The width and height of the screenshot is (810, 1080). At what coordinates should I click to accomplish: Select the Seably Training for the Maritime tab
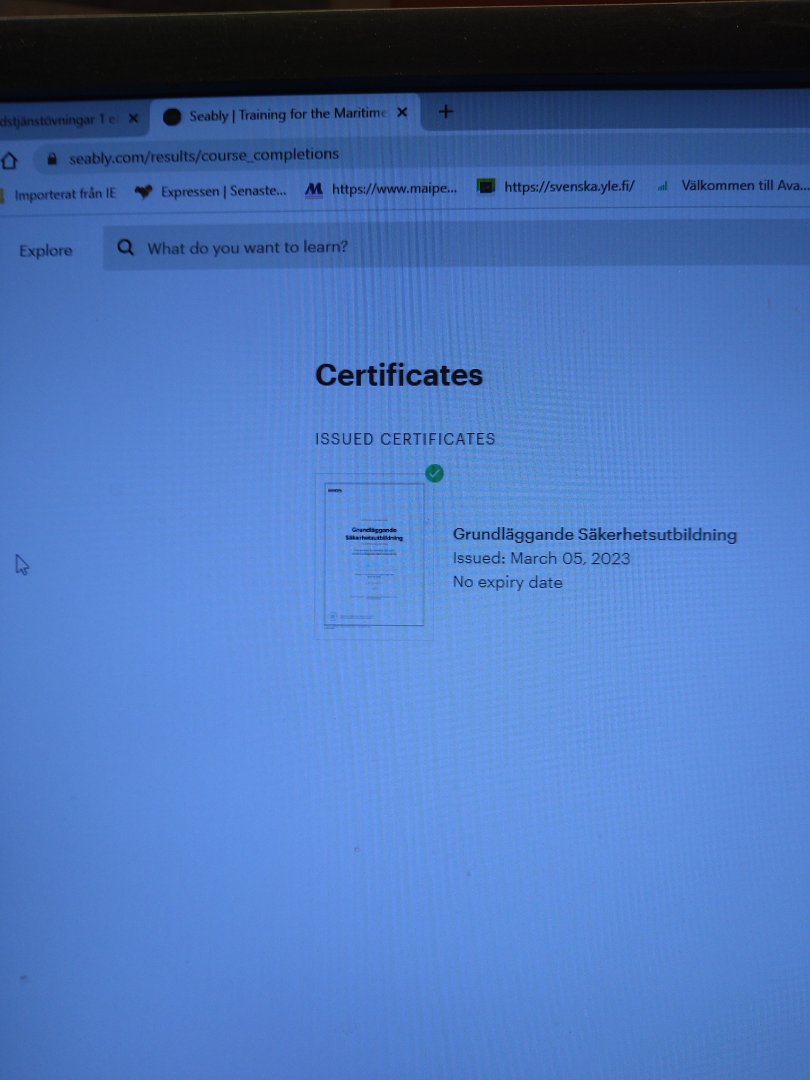[287, 115]
